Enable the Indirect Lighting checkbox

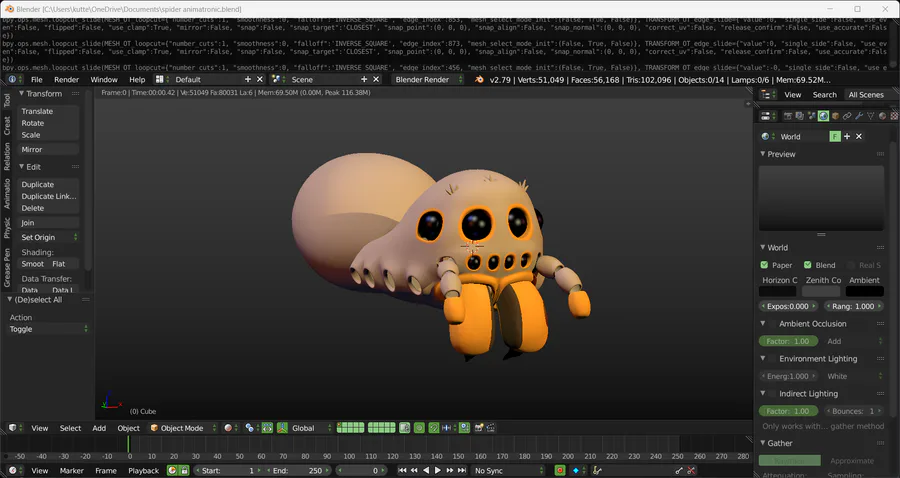pos(773,394)
